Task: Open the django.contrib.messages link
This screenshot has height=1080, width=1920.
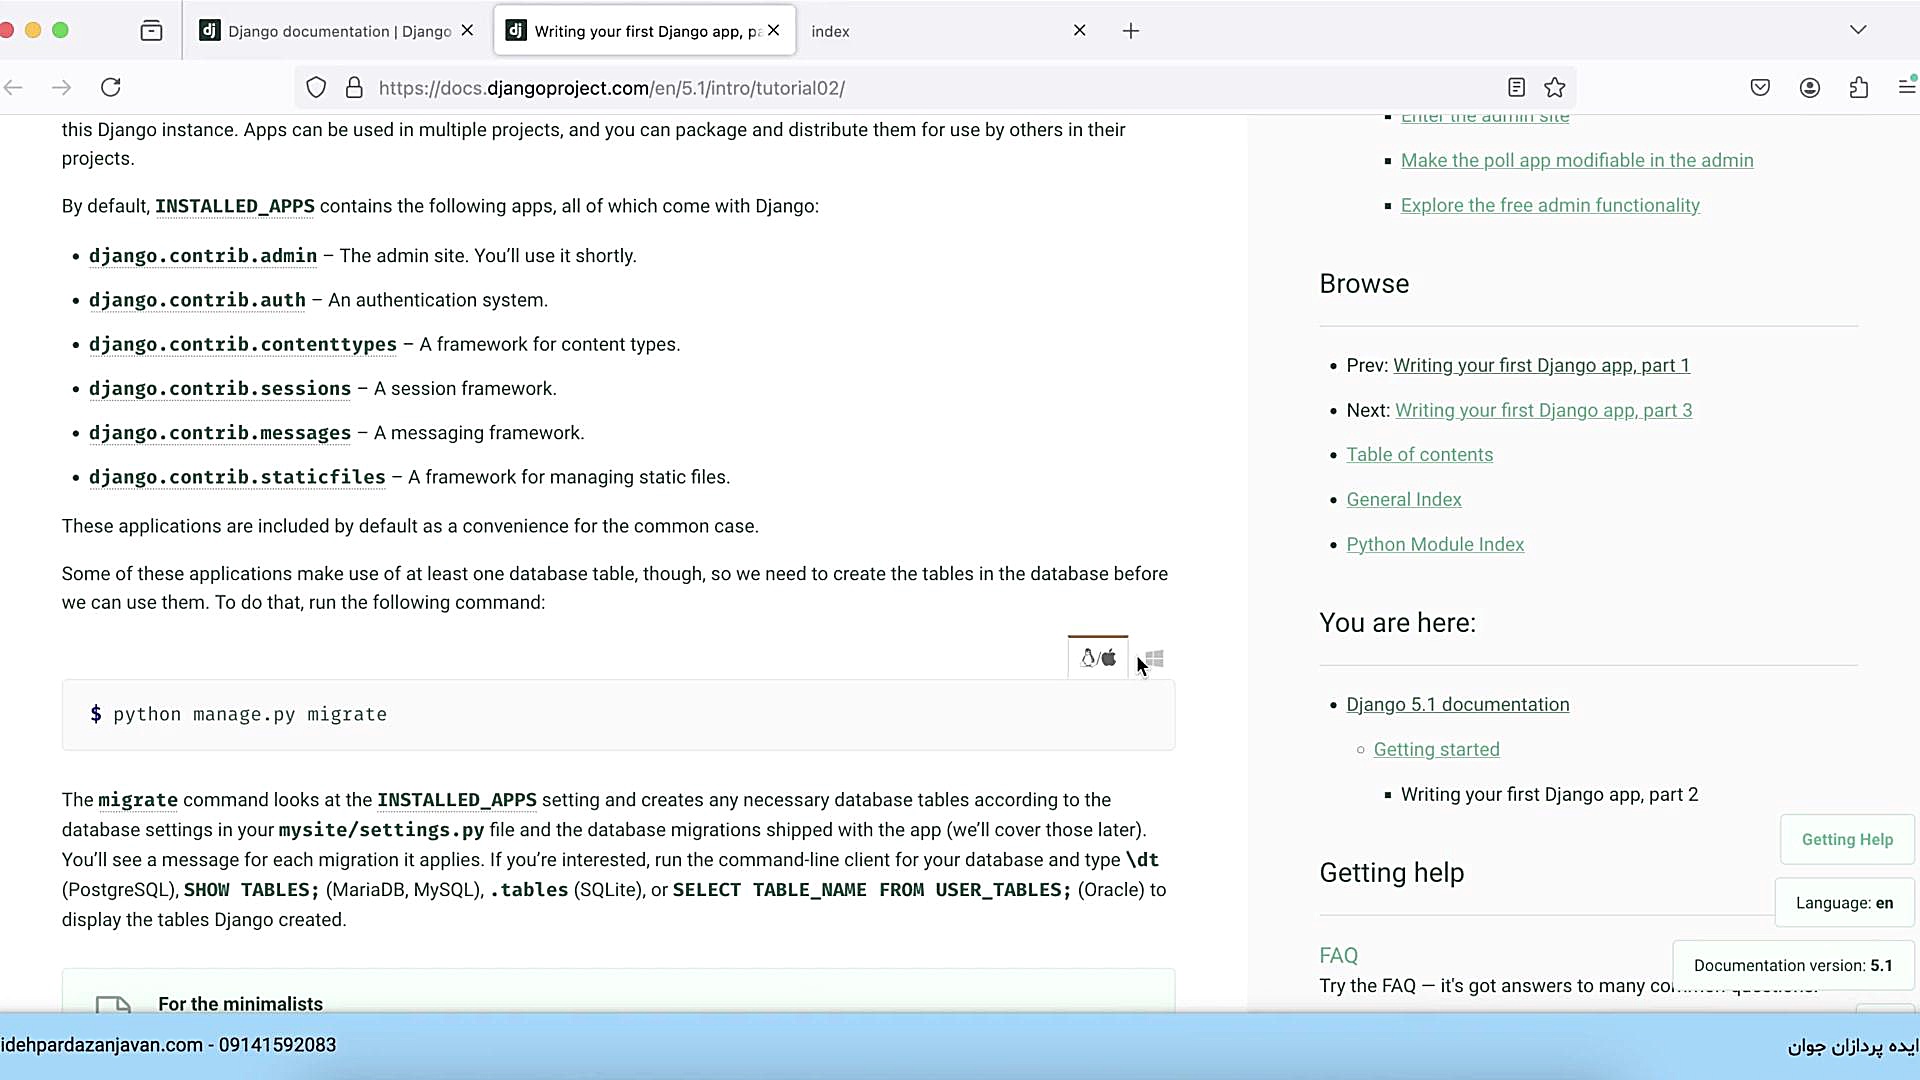Action: [220, 433]
